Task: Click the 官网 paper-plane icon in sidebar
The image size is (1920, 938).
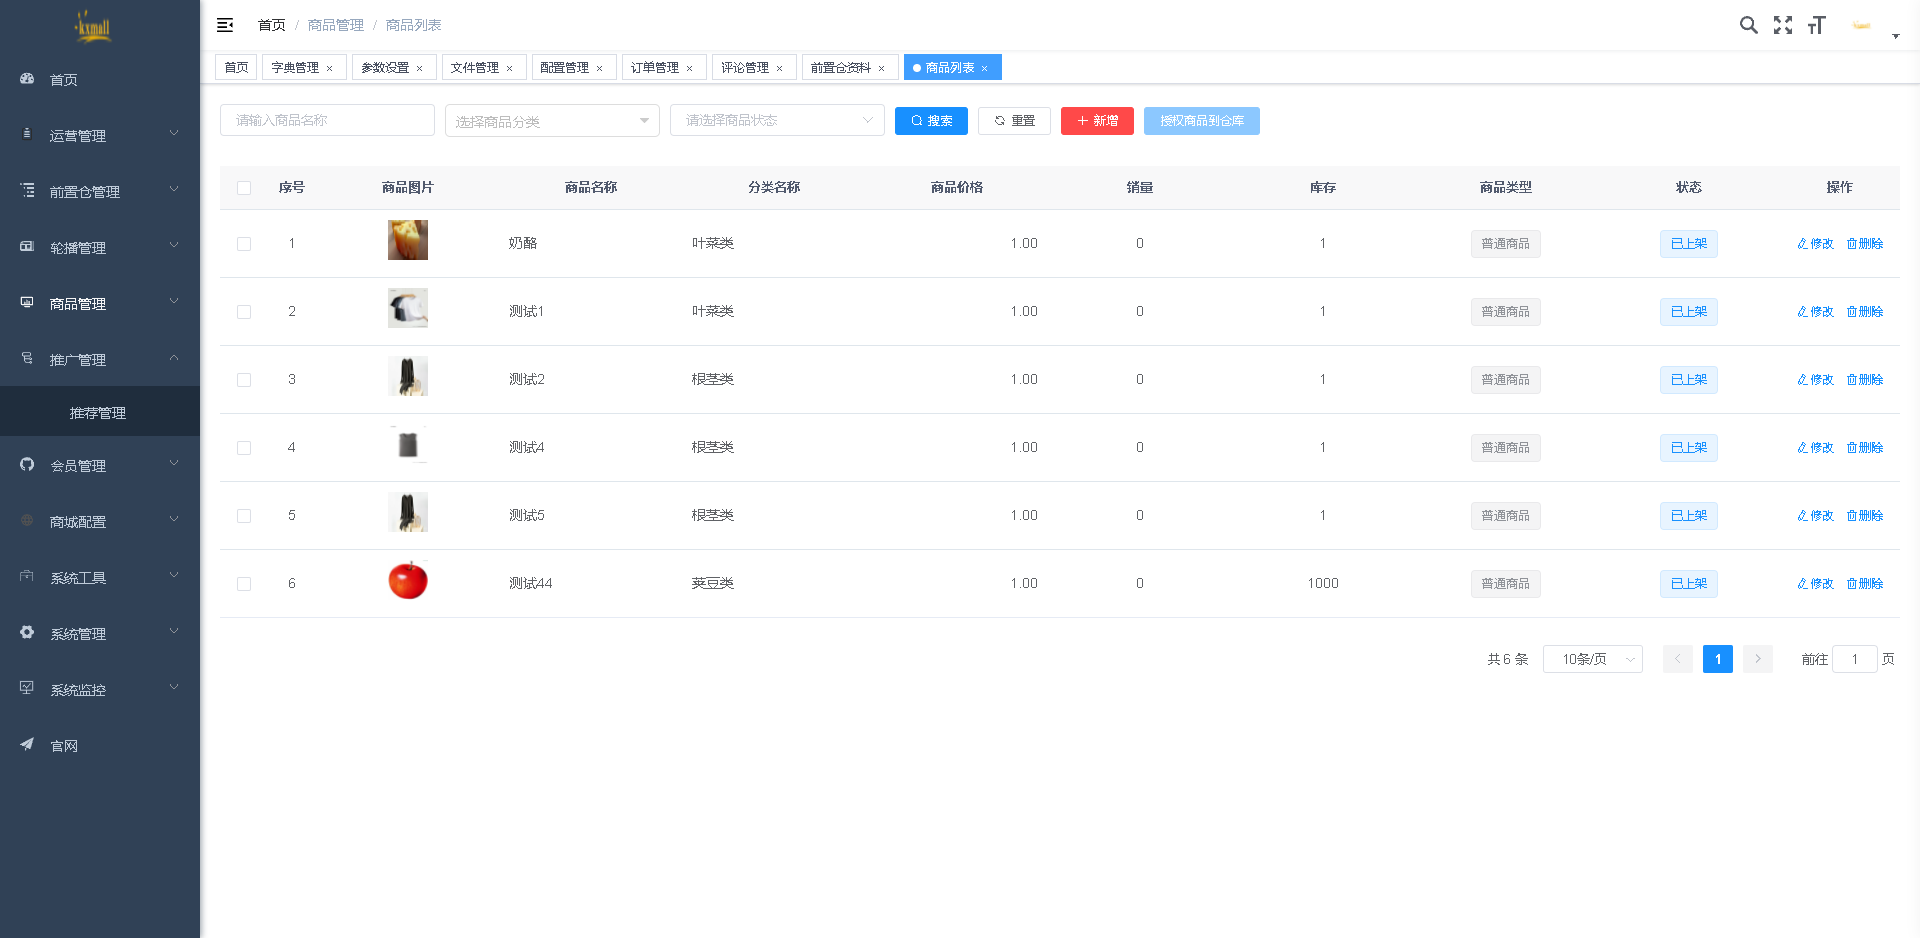Action: pyautogui.click(x=27, y=745)
